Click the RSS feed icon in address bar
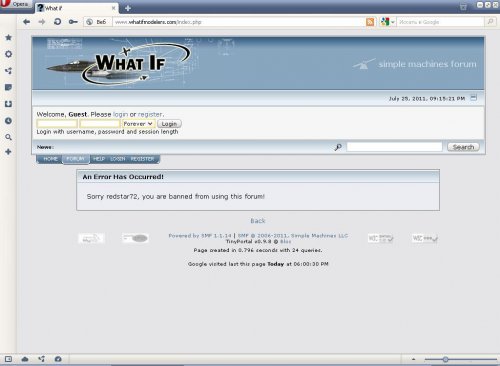 click(x=370, y=22)
